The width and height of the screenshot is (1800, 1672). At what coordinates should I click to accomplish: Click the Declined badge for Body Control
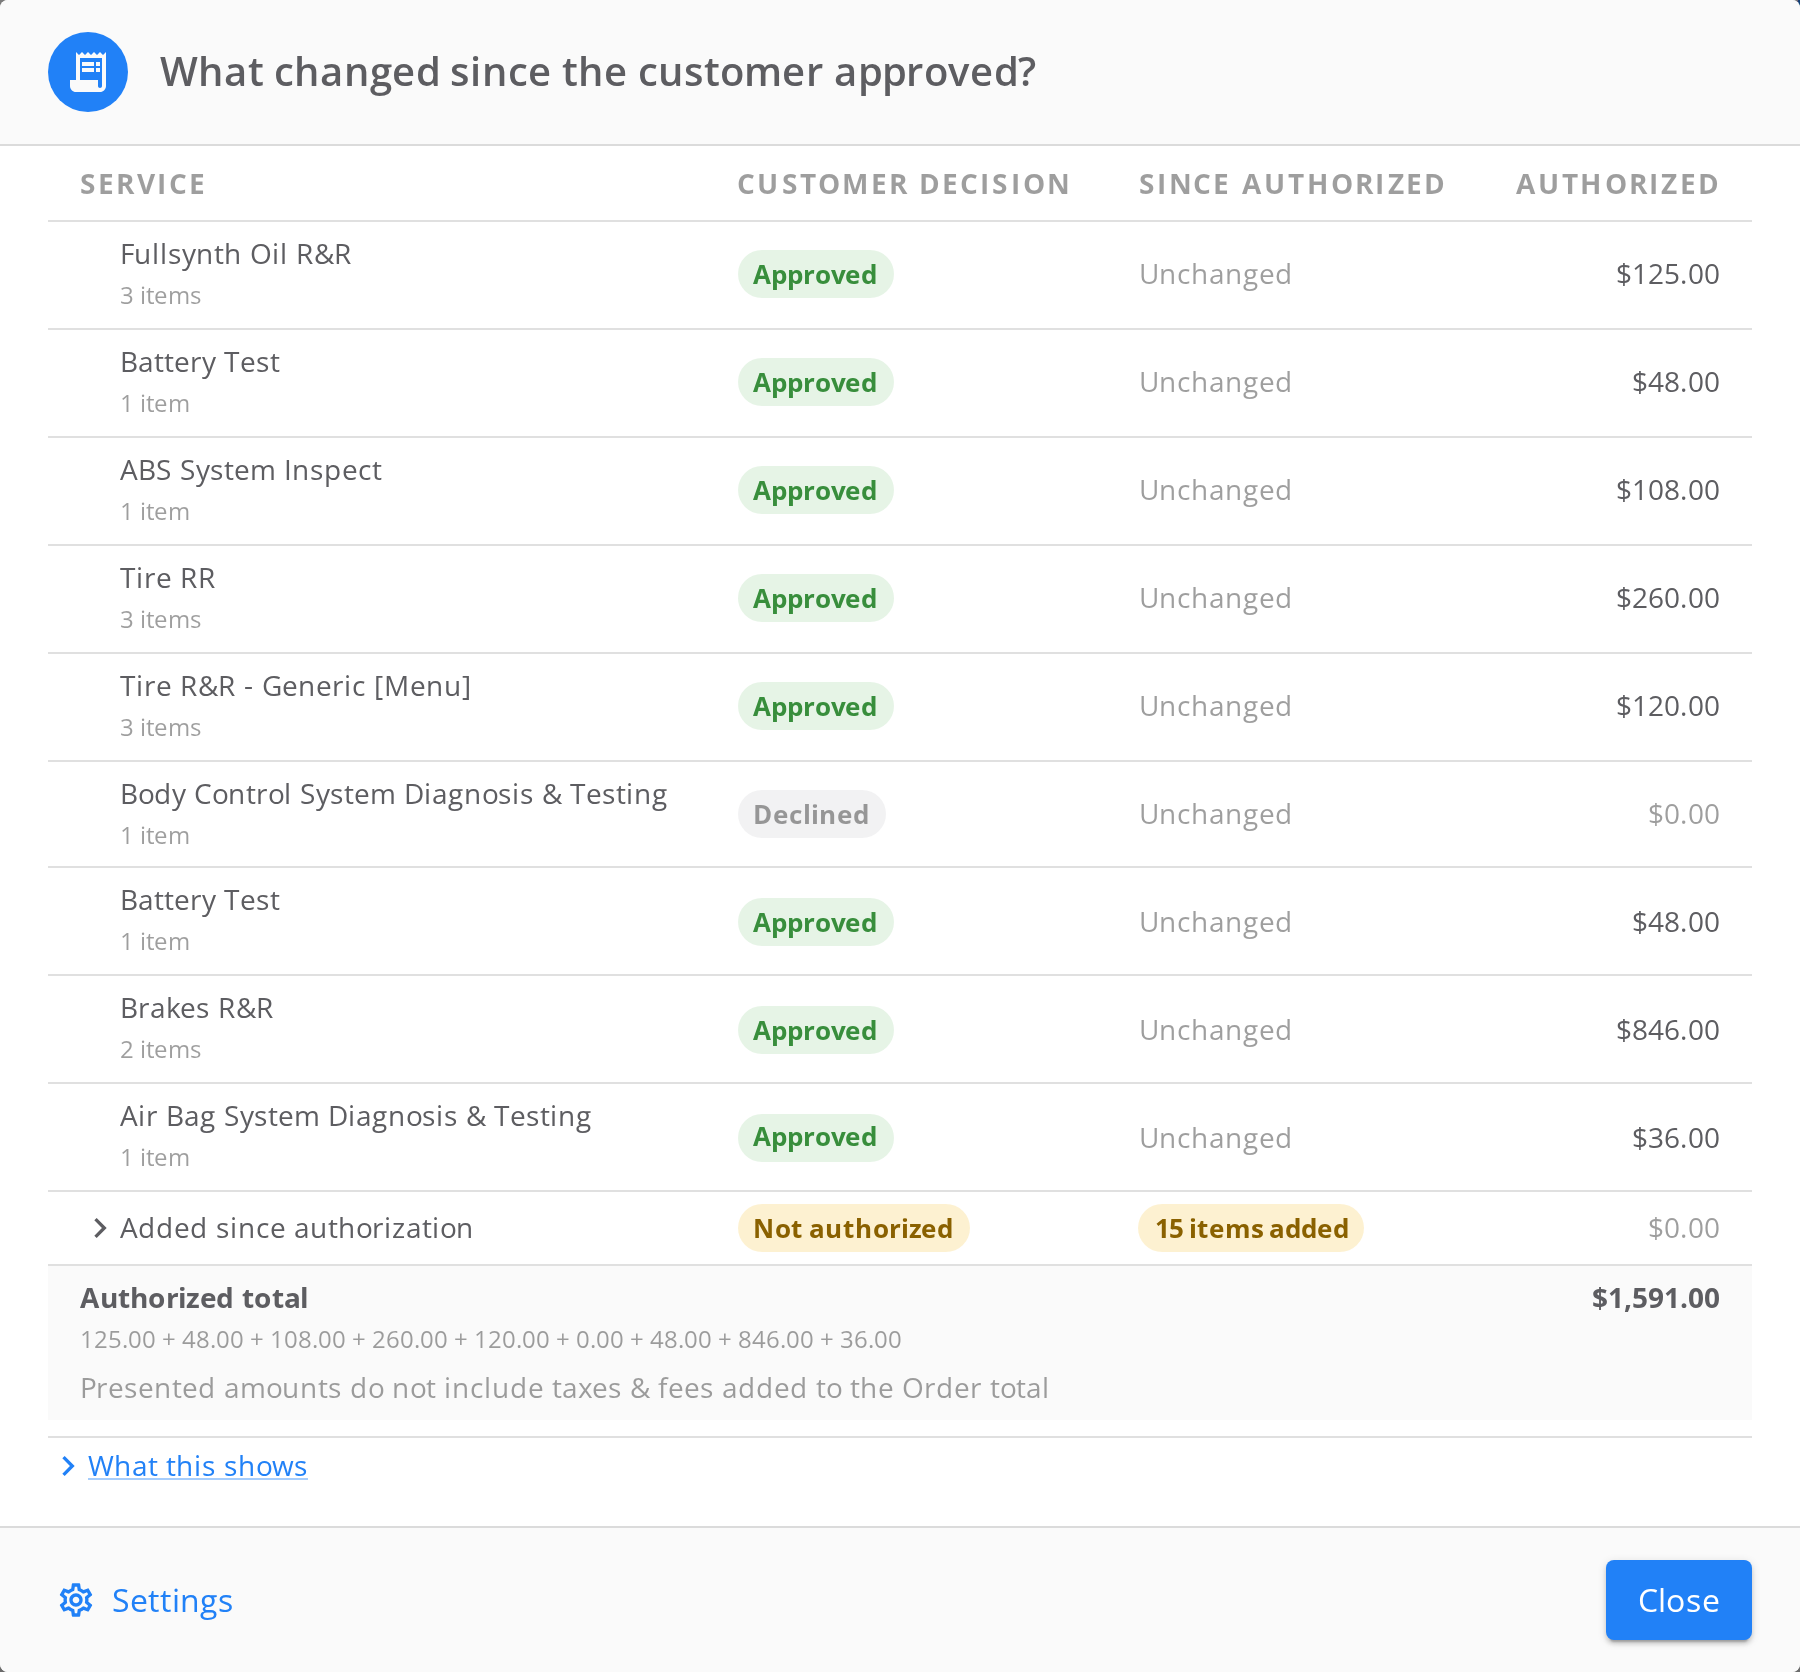[x=811, y=814]
